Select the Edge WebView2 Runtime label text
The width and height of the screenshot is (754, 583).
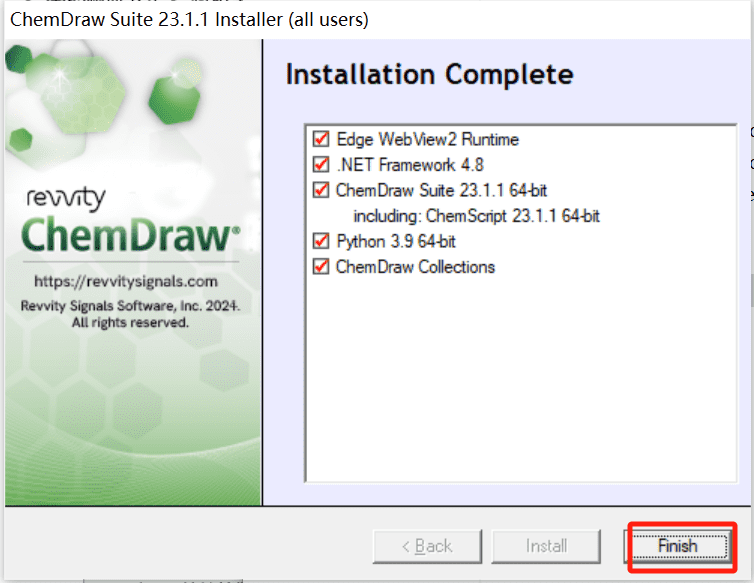click(427, 139)
